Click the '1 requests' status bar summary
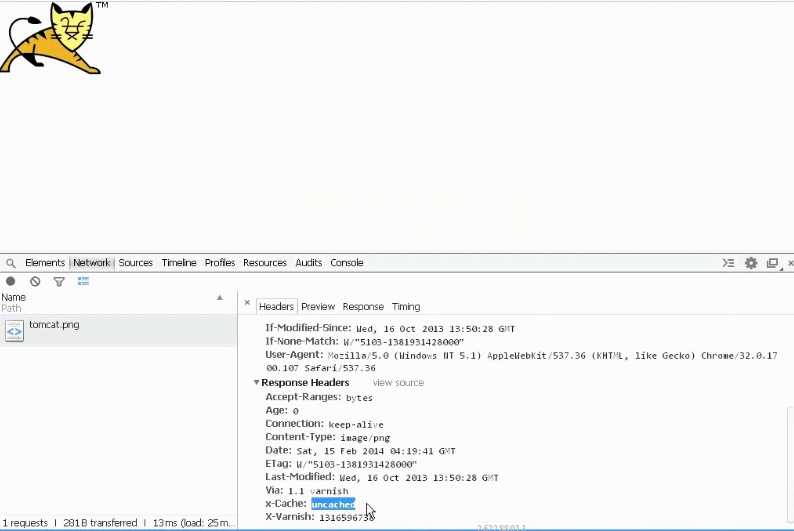 click(25, 523)
